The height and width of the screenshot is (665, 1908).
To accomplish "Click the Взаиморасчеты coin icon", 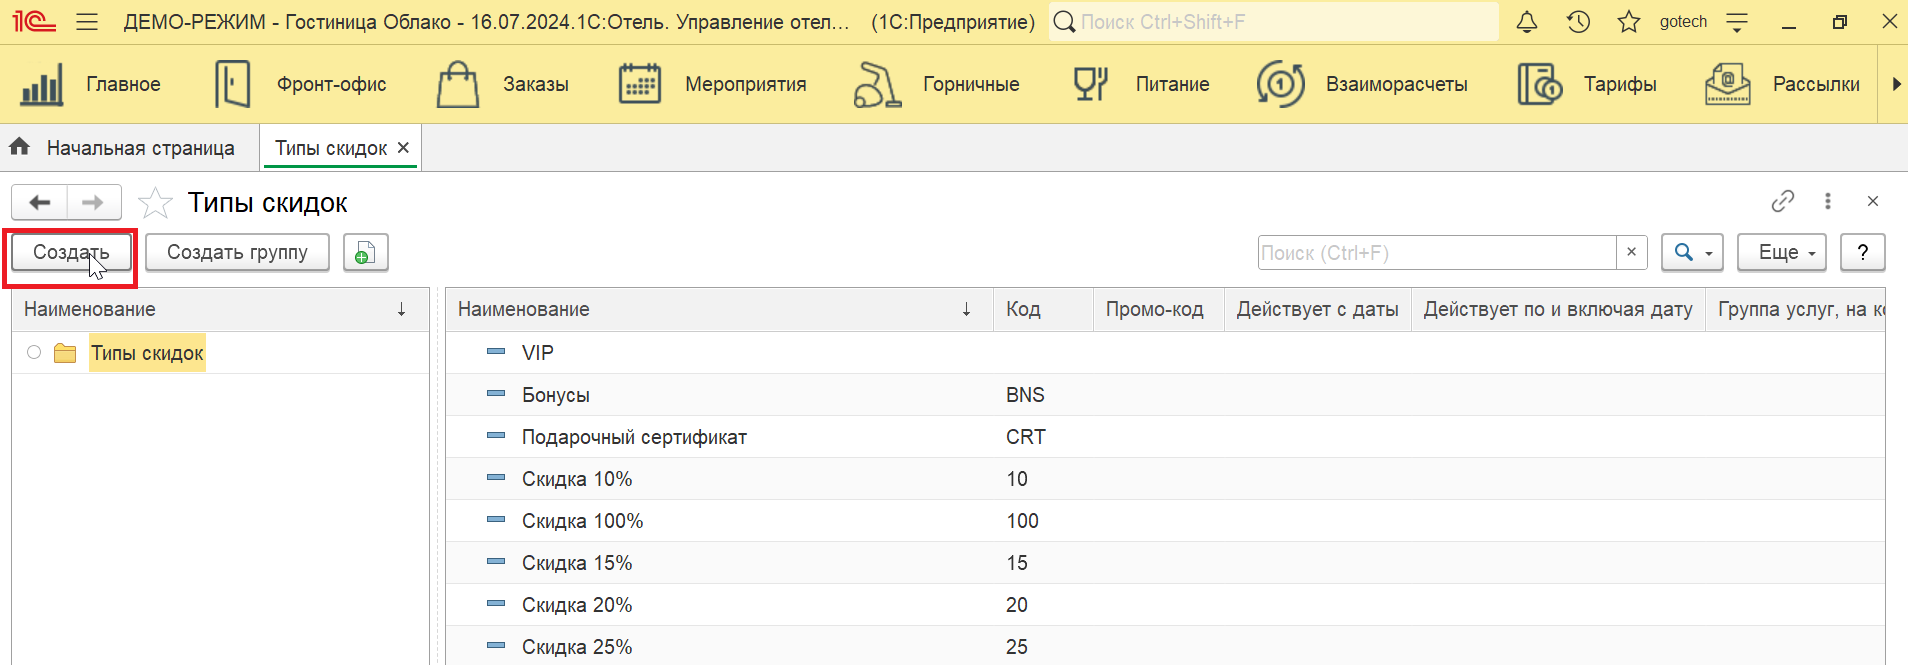I will tap(1281, 84).
